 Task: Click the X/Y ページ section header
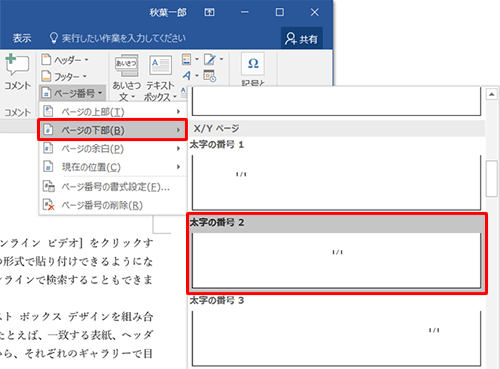pos(337,128)
